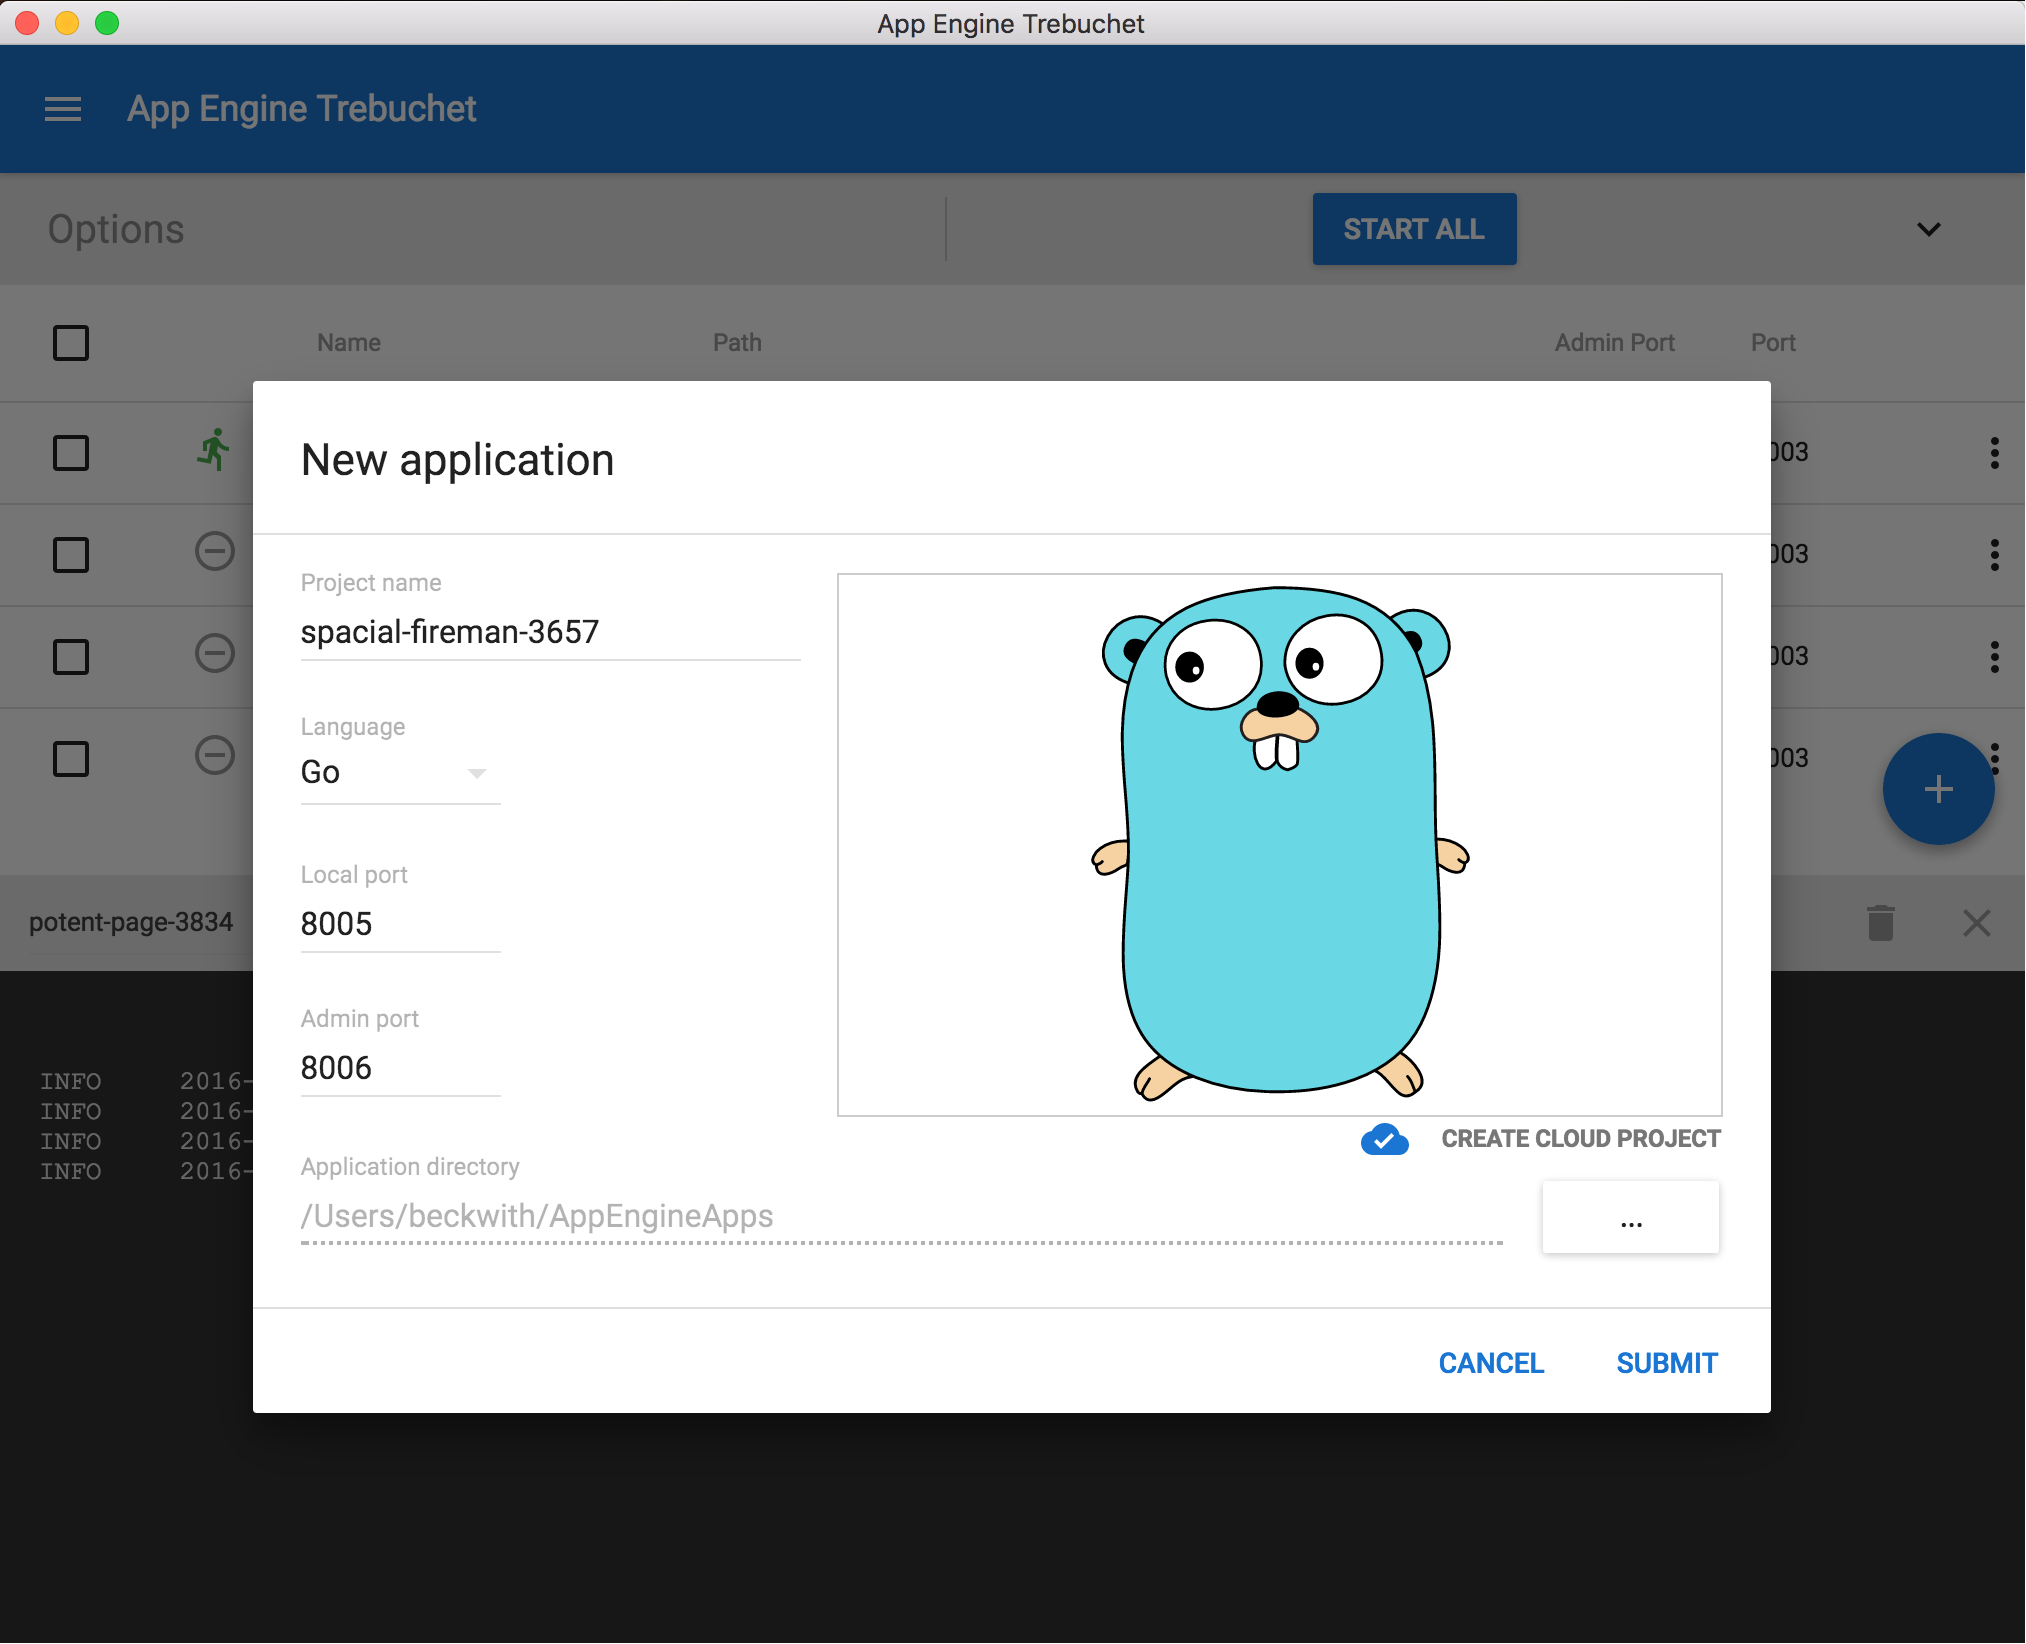Toggle the select-all checkbox in header
2026x1644 pixels.
(x=71, y=343)
